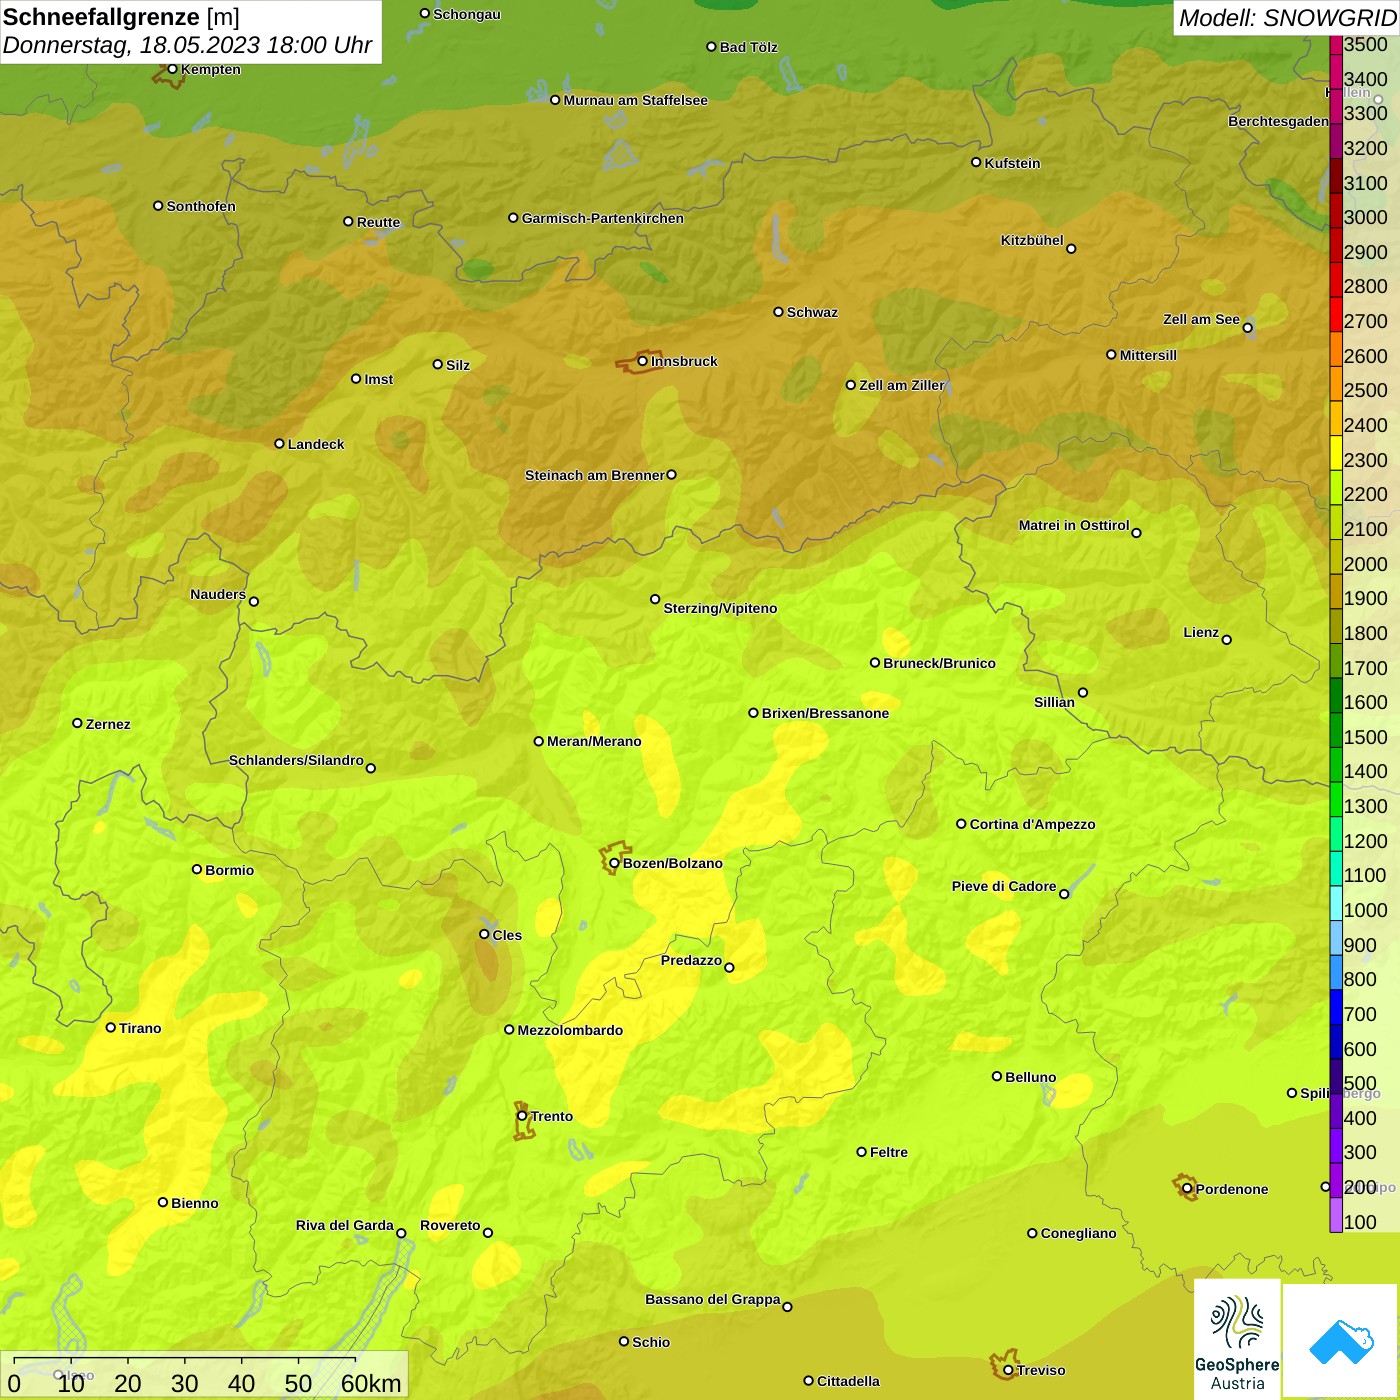The width and height of the screenshot is (1400, 1400).
Task: Click the Tirano location dot
Action: click(x=111, y=1027)
